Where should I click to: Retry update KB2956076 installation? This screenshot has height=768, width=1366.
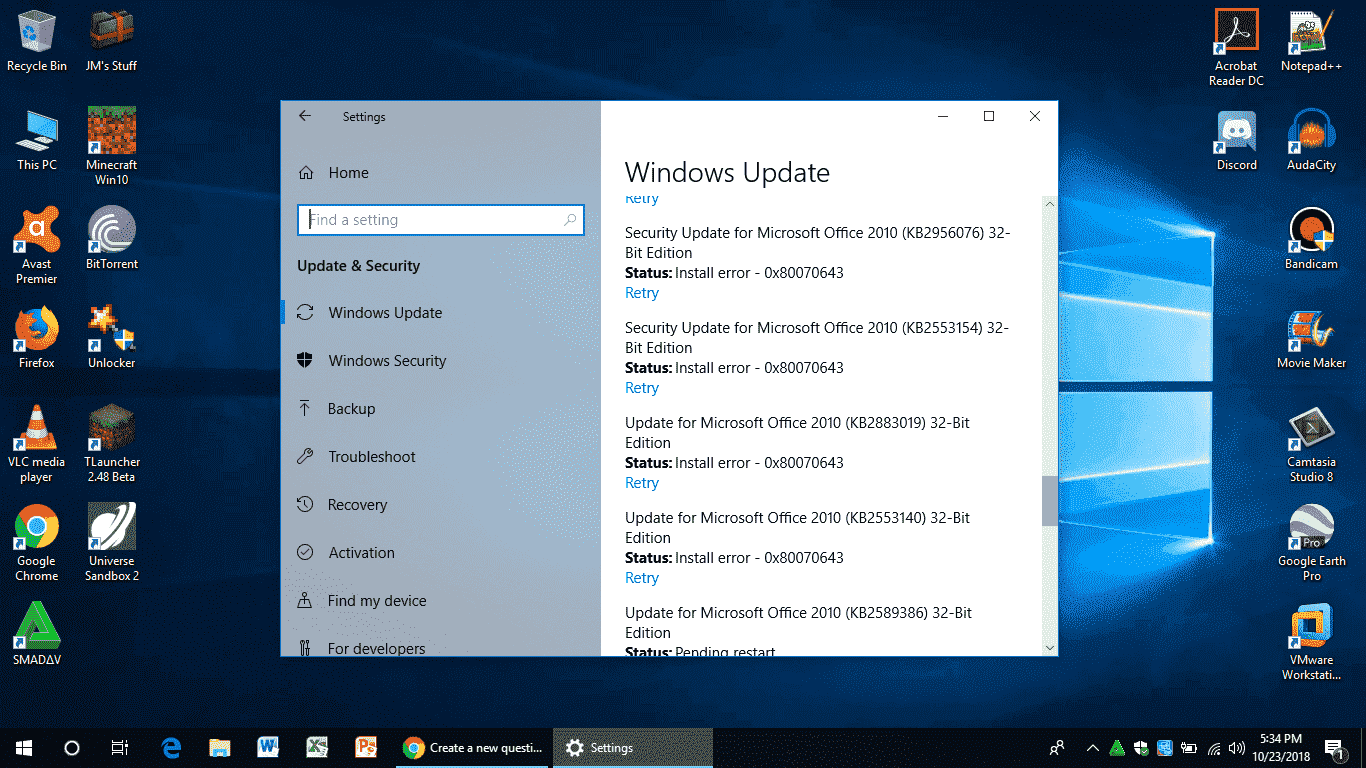(642, 293)
